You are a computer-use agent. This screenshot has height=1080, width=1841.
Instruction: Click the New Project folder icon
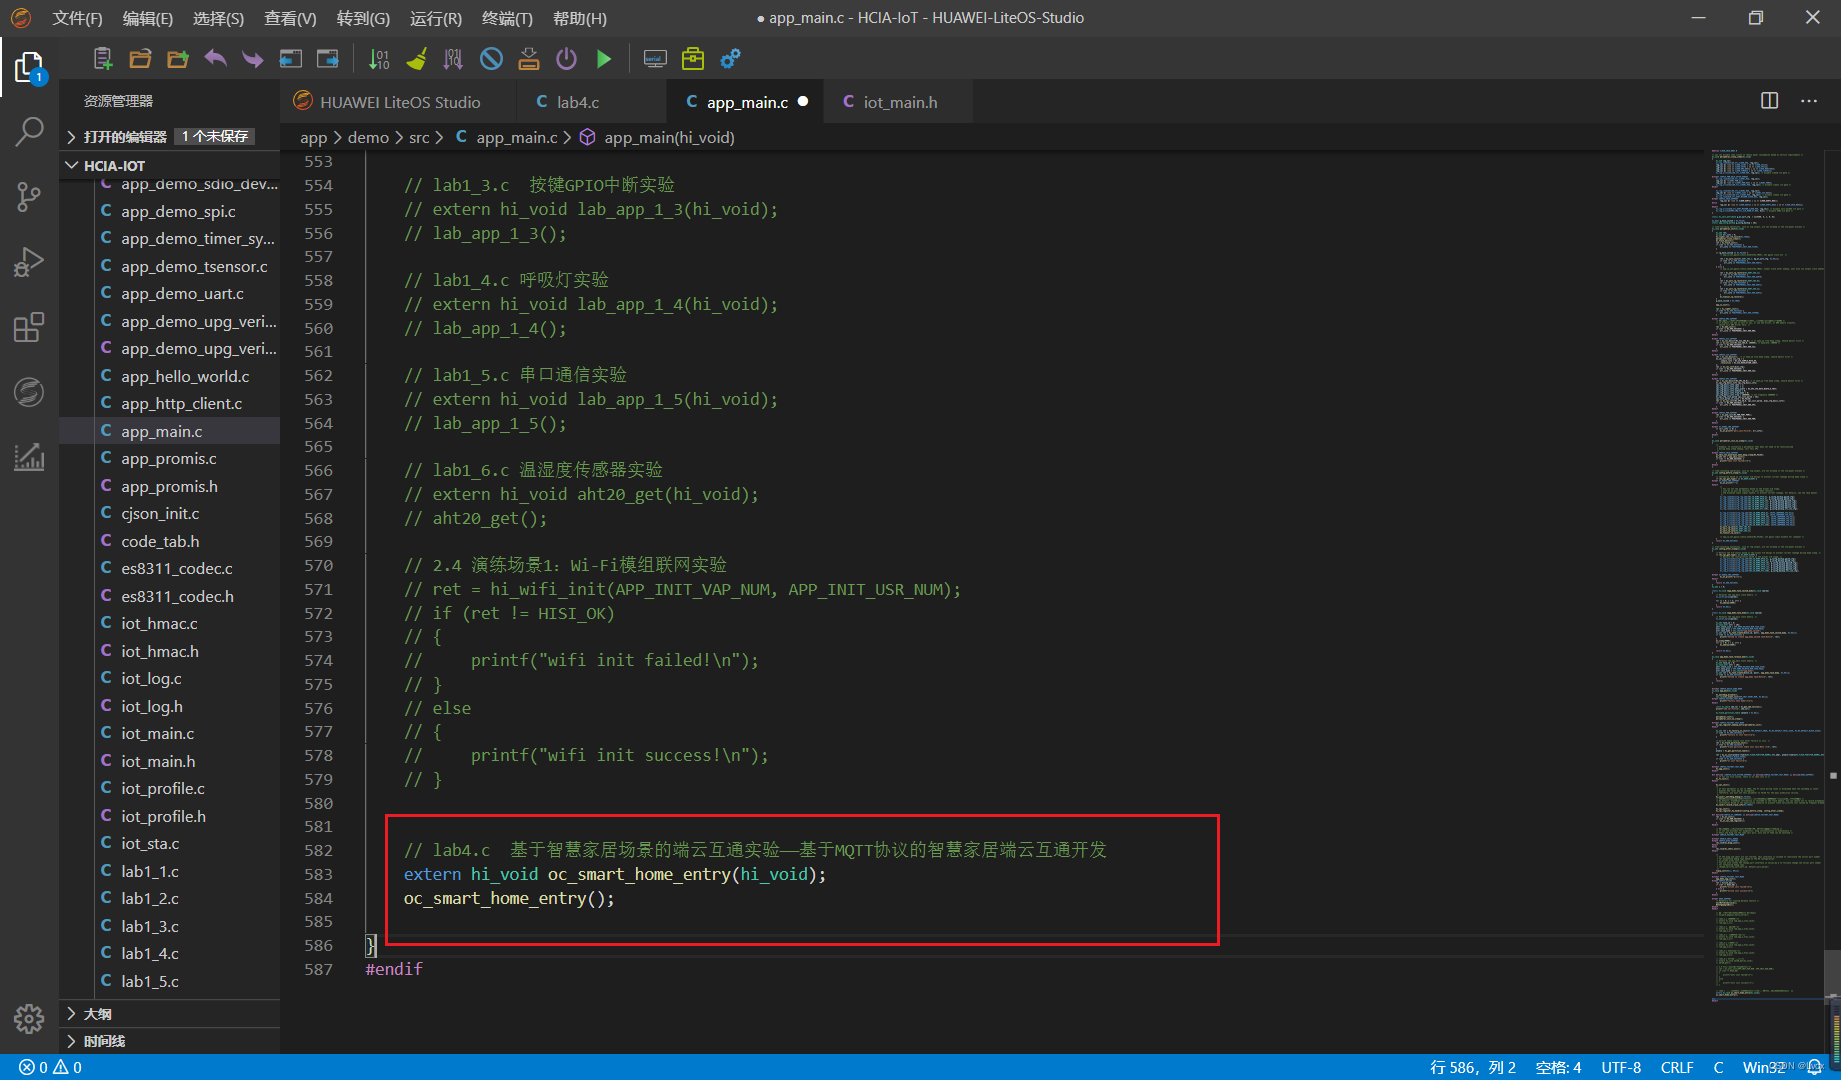click(178, 59)
